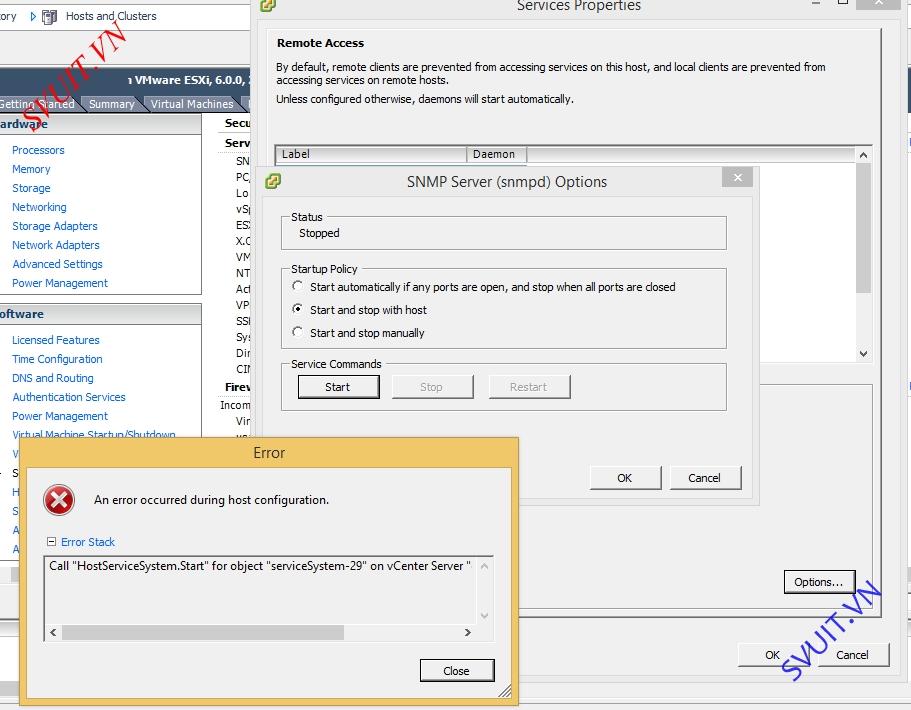
Task: Click the error stack horizontal scrollbar thumb
Action: pos(203,632)
